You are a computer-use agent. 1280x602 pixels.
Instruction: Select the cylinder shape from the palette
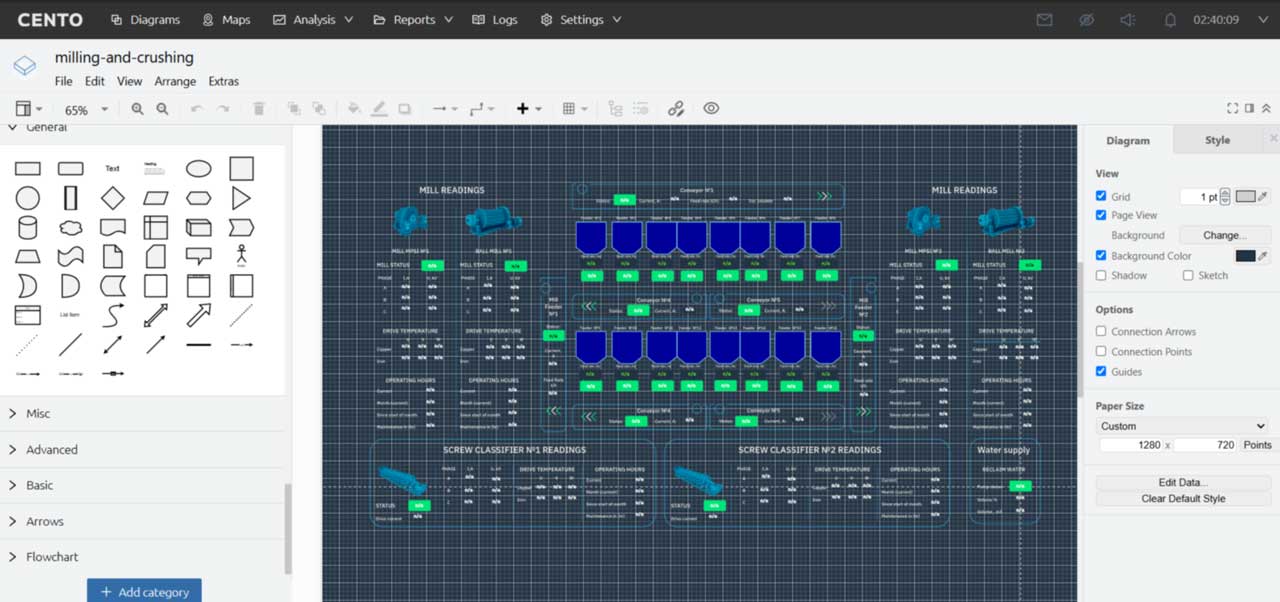[x=28, y=227]
